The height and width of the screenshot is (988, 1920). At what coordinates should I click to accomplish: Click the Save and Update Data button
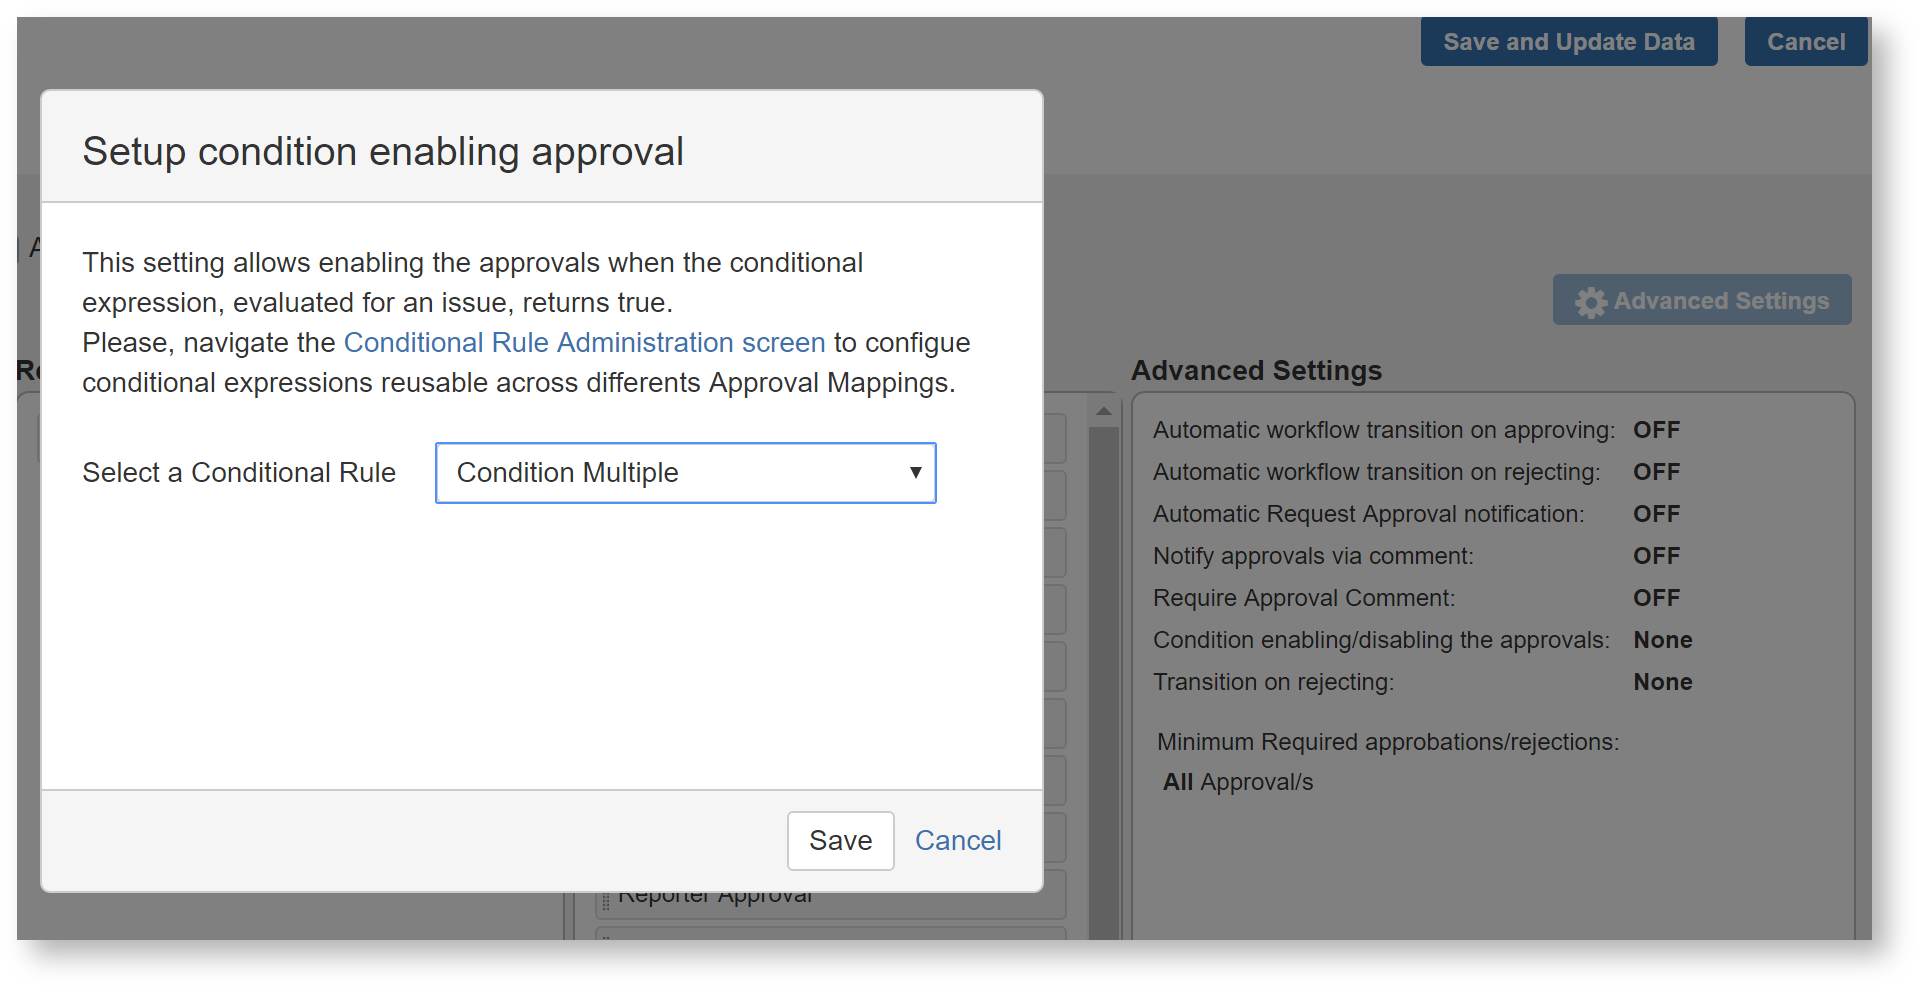tap(1568, 42)
